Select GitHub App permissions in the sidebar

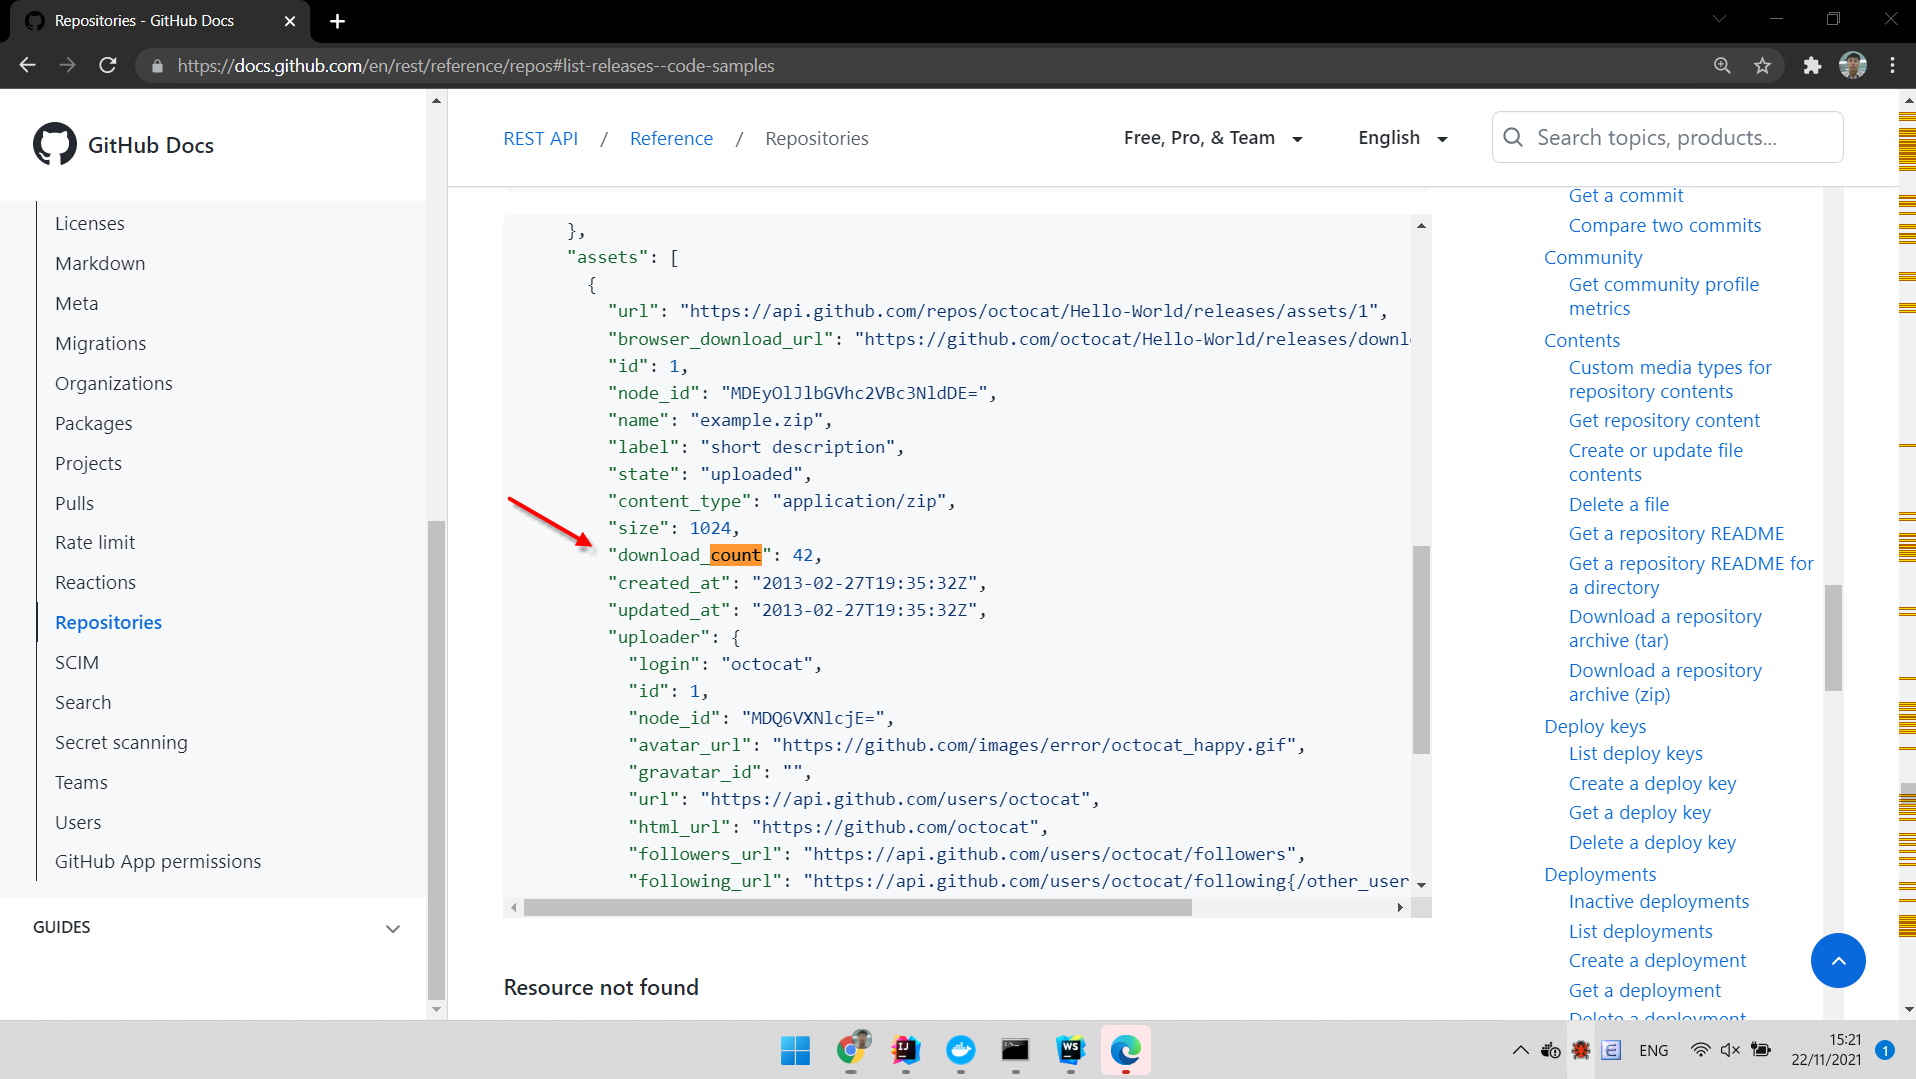[x=158, y=861]
